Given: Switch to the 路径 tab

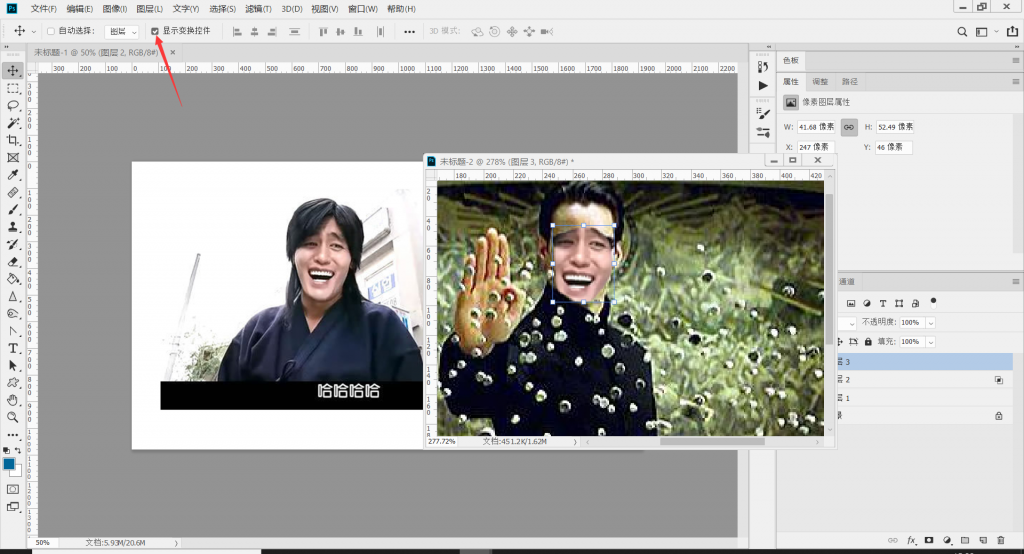Looking at the screenshot, I should coord(850,82).
